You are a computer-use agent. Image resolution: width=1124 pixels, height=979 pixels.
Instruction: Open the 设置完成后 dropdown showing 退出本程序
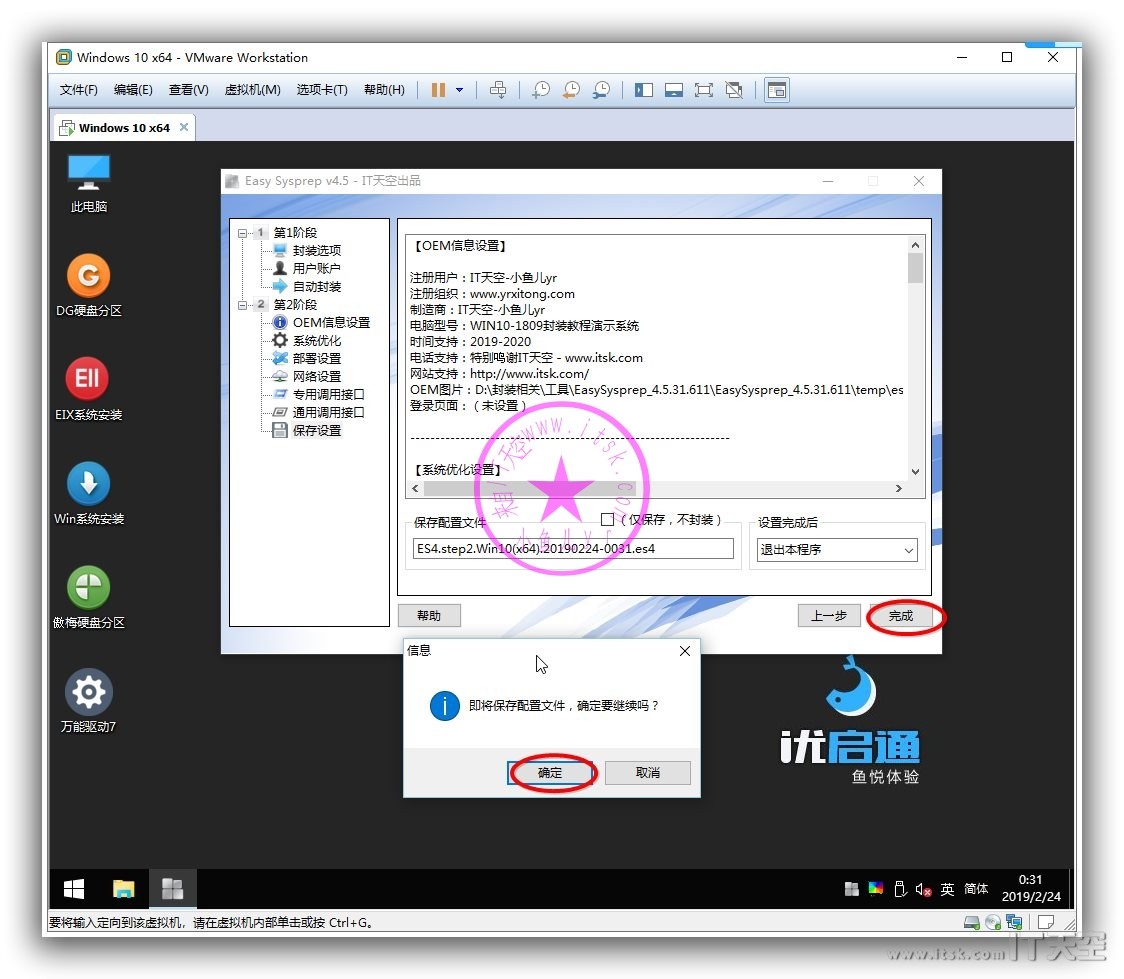point(837,550)
